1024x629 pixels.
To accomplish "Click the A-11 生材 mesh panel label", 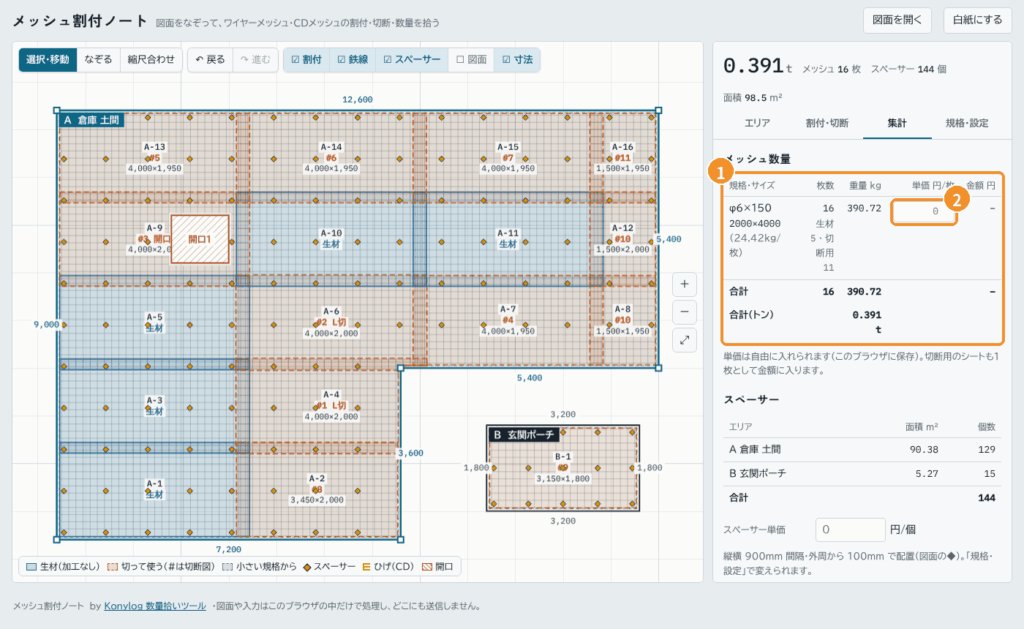I will [x=508, y=238].
